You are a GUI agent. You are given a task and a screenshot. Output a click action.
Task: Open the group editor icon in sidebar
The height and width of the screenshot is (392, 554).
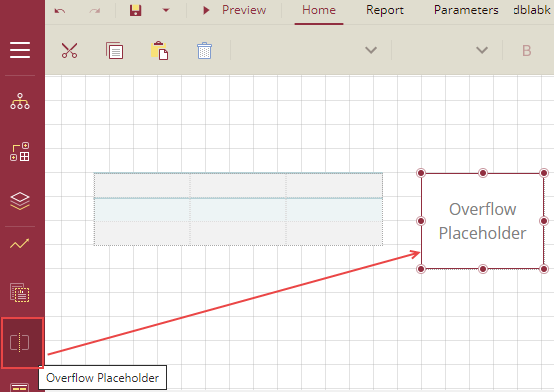20,152
